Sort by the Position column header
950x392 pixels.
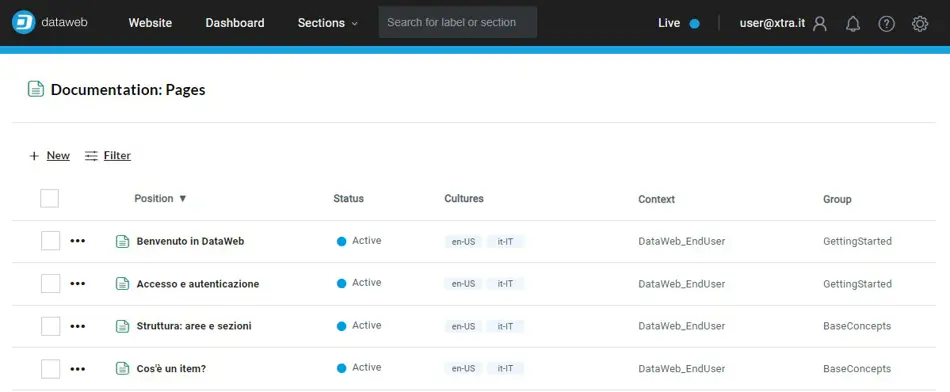click(x=161, y=198)
